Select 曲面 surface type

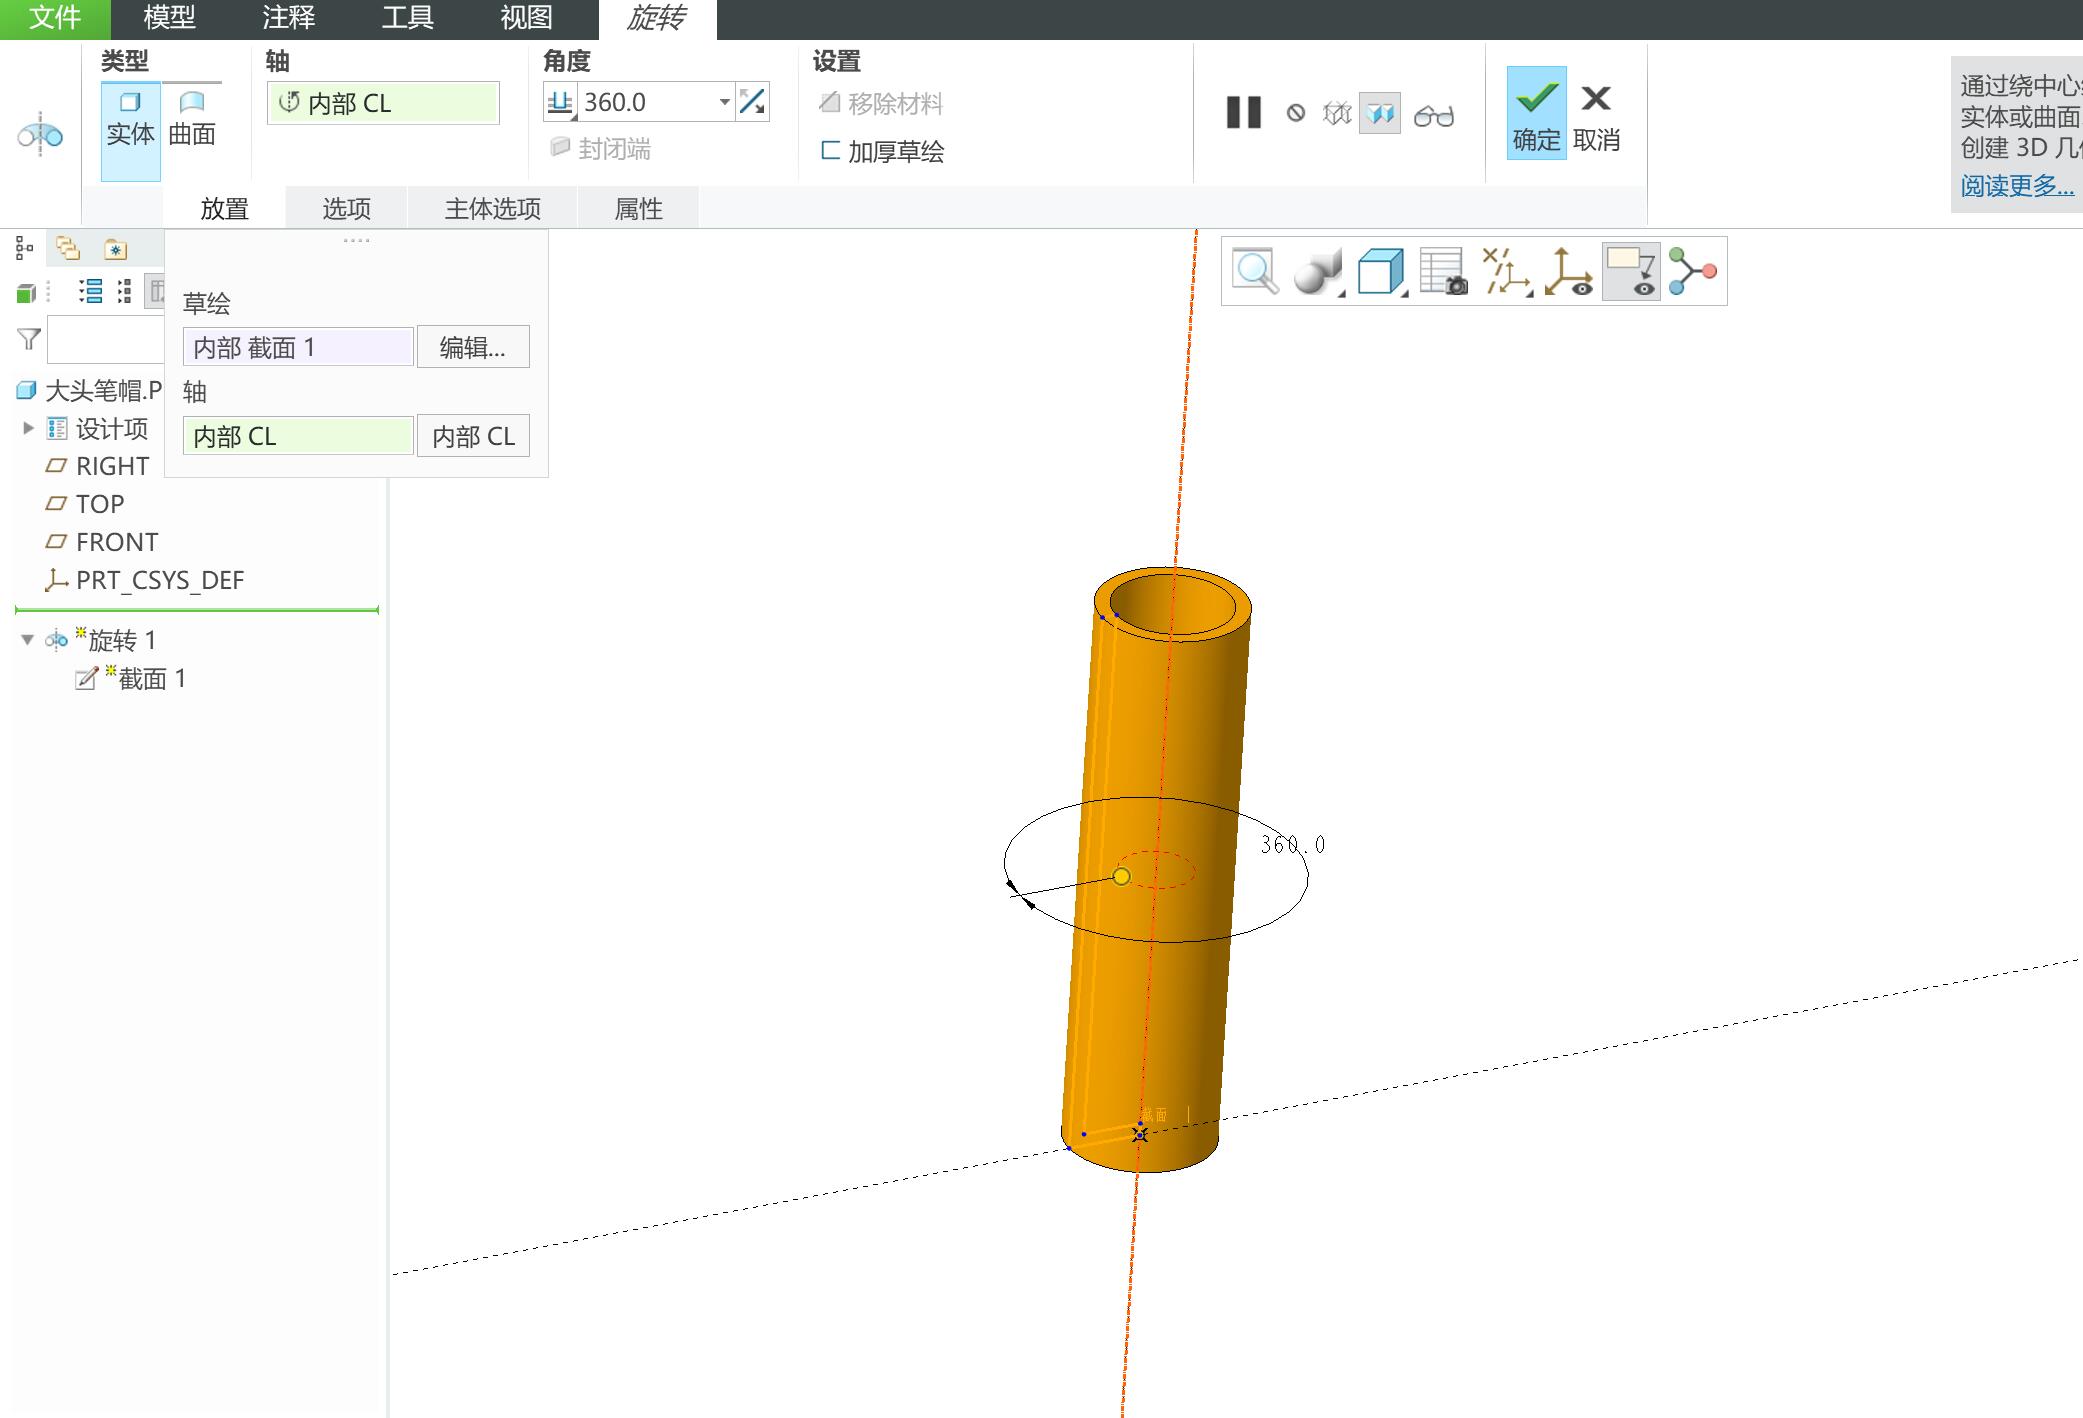pyautogui.click(x=191, y=119)
